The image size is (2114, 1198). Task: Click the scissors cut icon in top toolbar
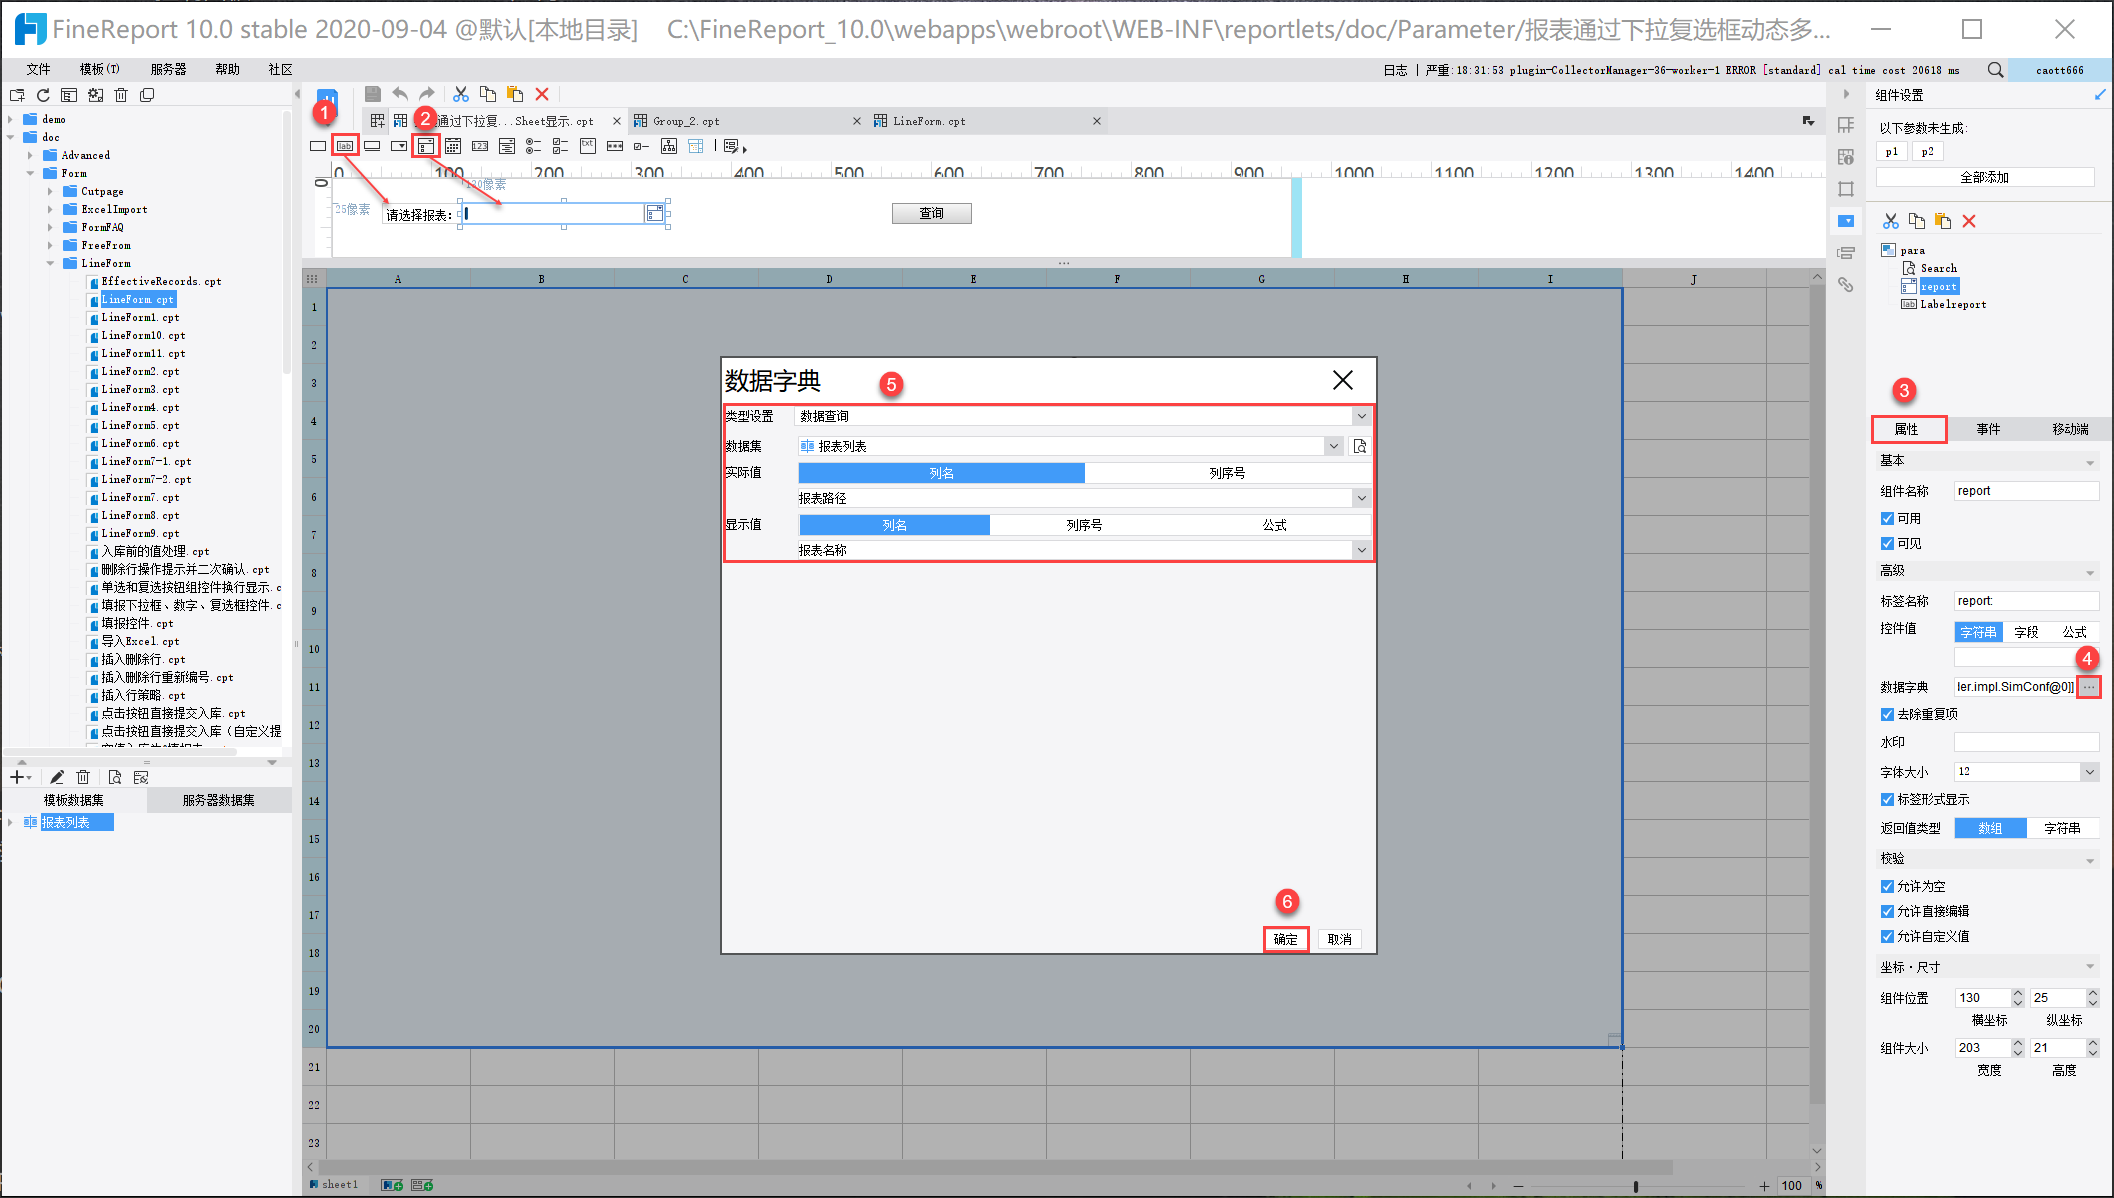pyautogui.click(x=460, y=94)
